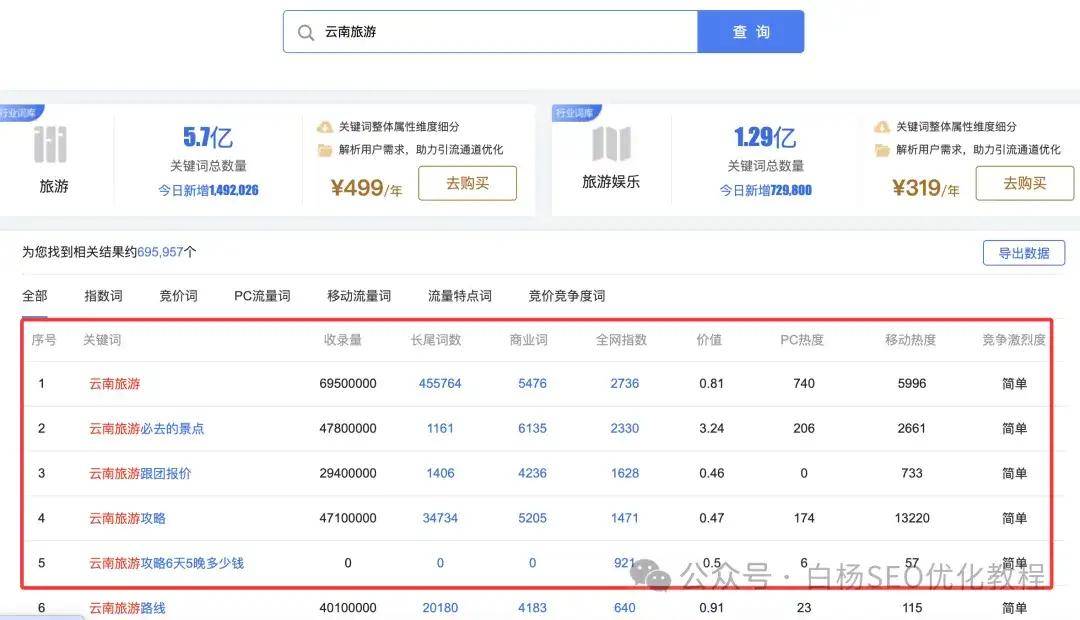This screenshot has width=1080, height=620.
Task: Click long-tail count 455764
Action: tap(440, 384)
